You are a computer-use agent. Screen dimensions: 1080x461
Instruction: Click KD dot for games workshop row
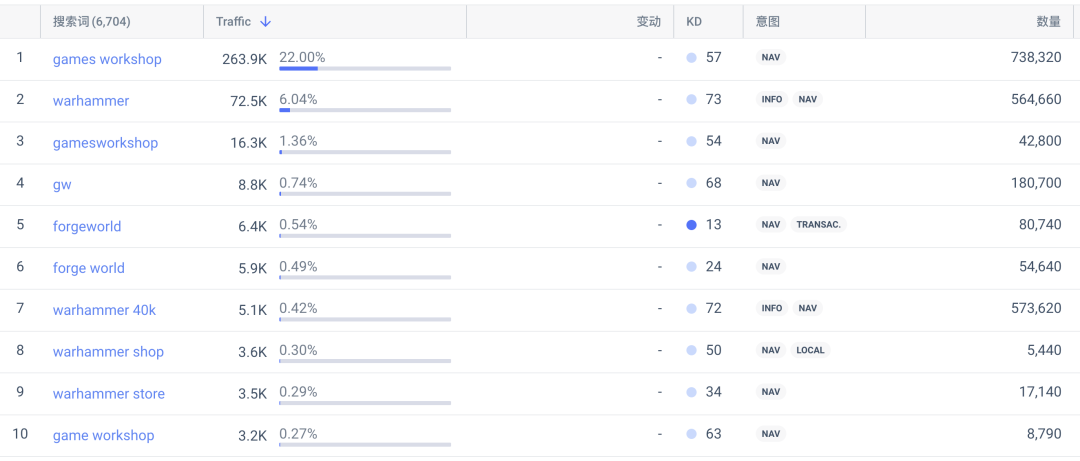[x=692, y=58]
